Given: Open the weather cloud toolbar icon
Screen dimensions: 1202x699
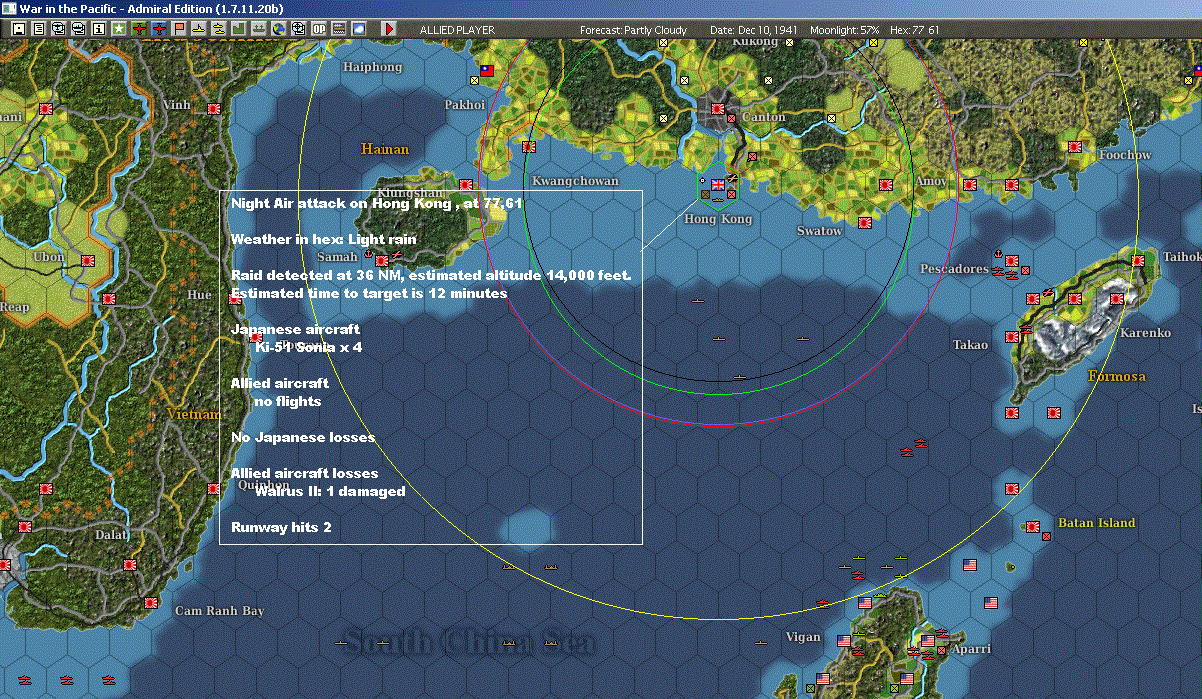Looking at the screenshot, I should pyautogui.click(x=359, y=29).
